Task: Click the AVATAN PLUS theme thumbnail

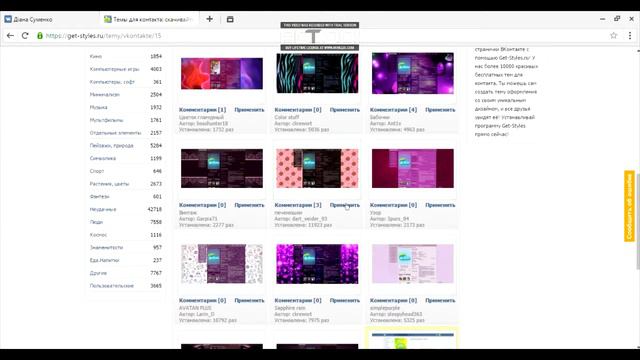Action: click(x=222, y=264)
